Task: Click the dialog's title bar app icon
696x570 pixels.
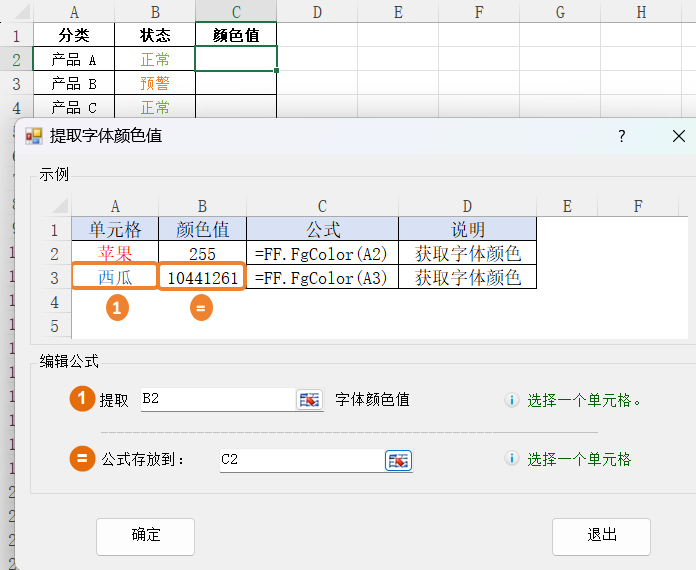Action: coord(34,136)
